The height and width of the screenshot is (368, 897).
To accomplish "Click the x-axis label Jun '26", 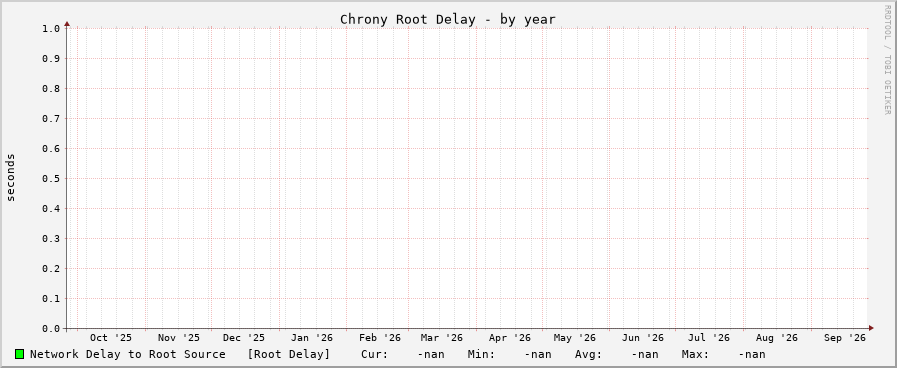I will coord(643,338).
